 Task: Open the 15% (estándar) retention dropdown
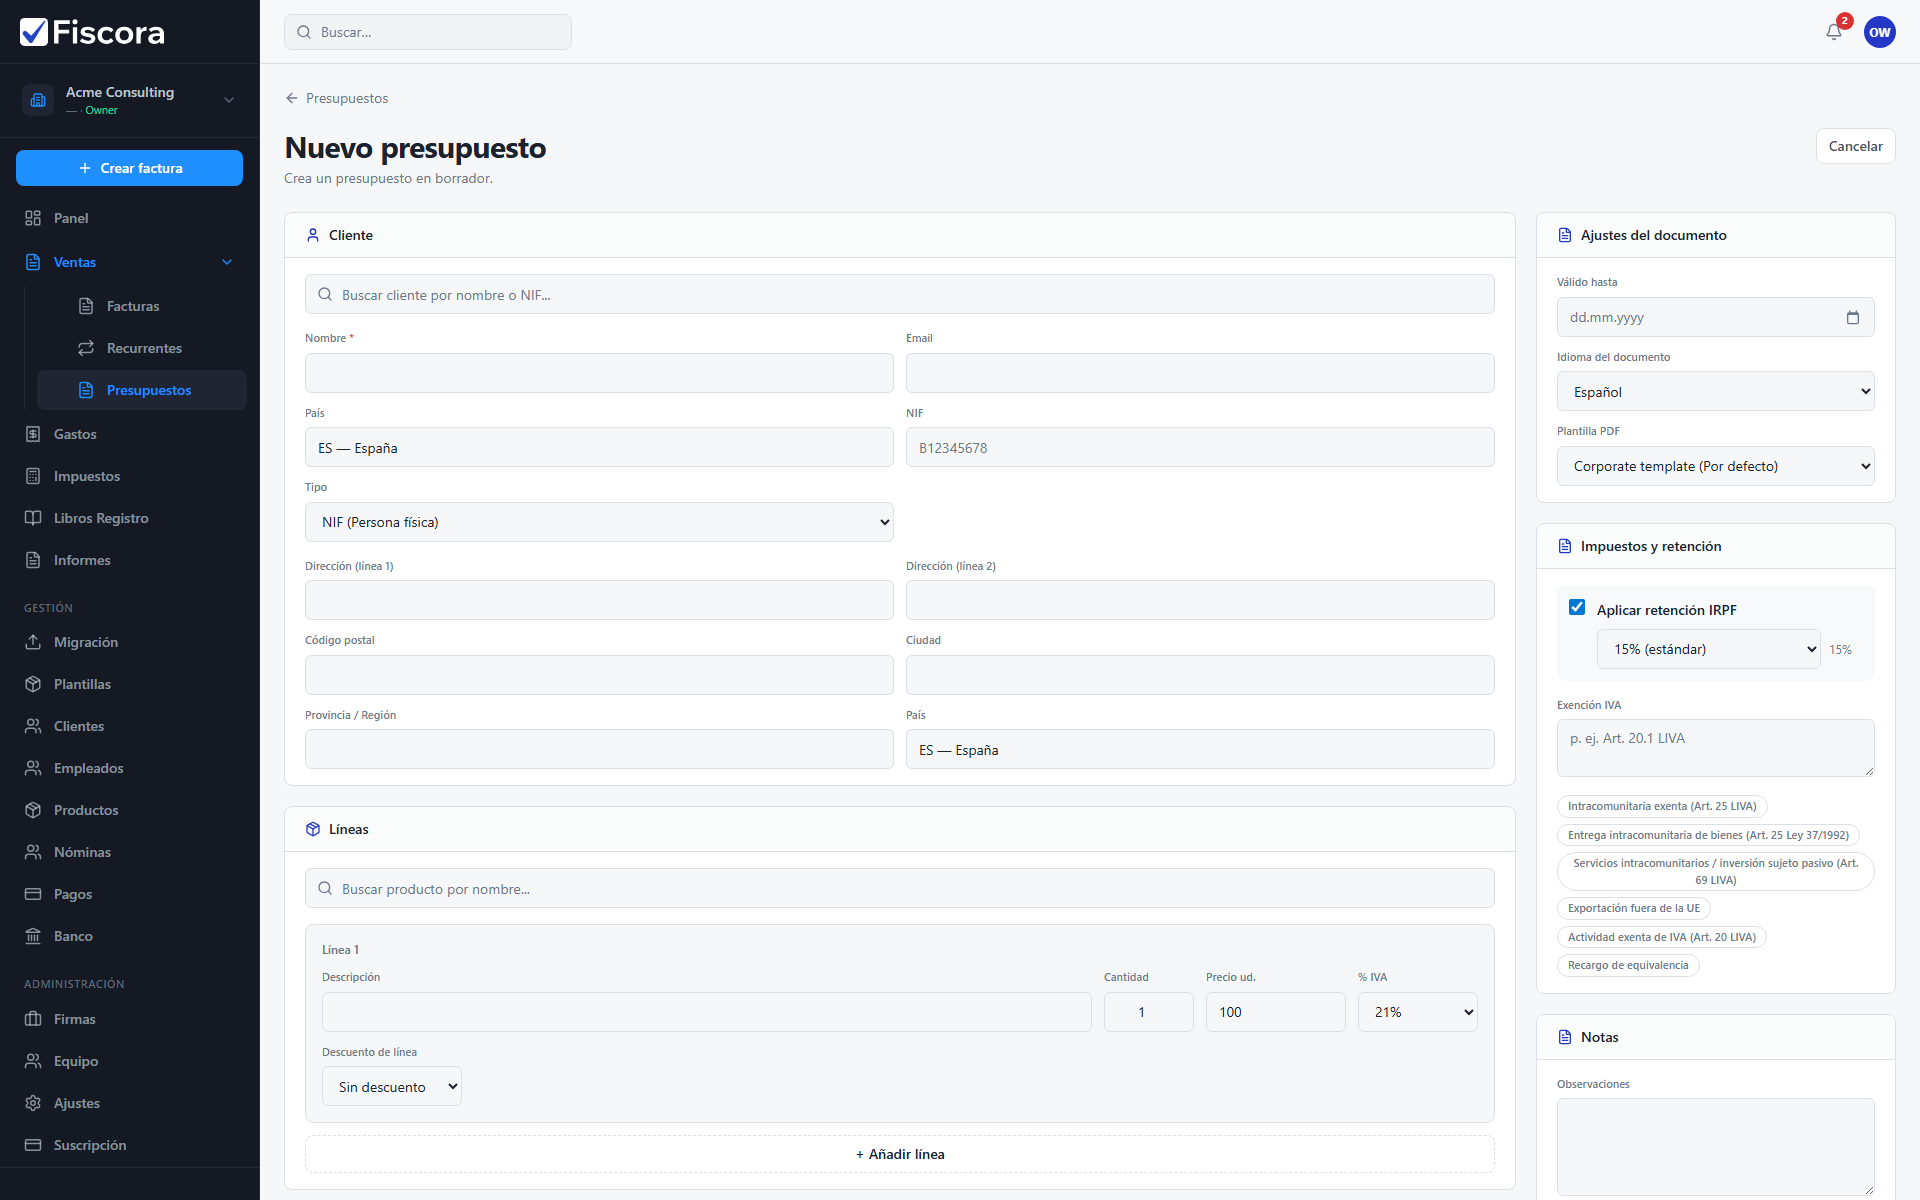[1708, 649]
